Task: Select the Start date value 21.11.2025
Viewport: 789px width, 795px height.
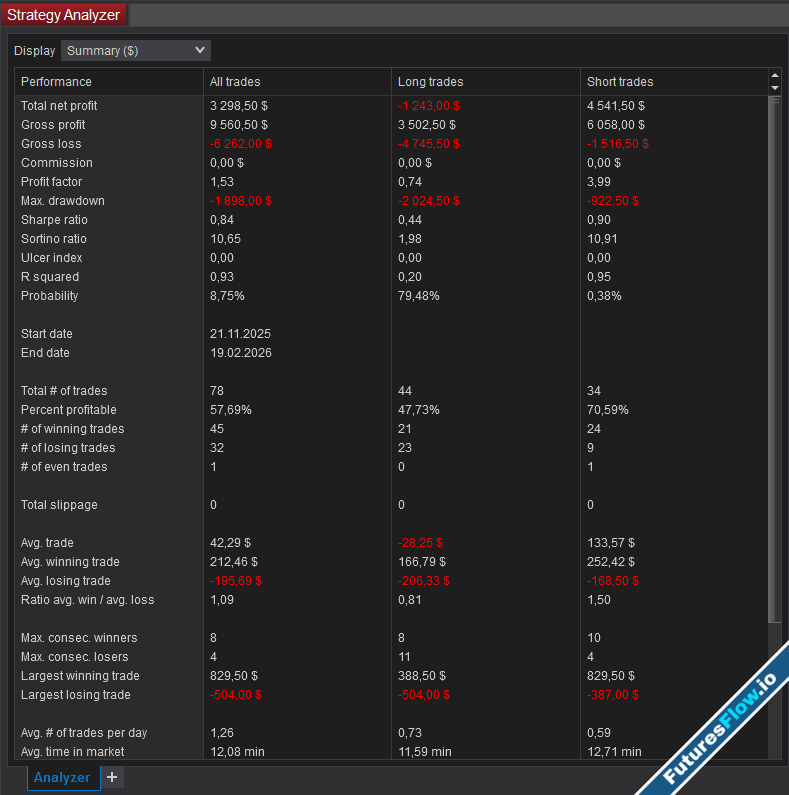Action: click(240, 334)
